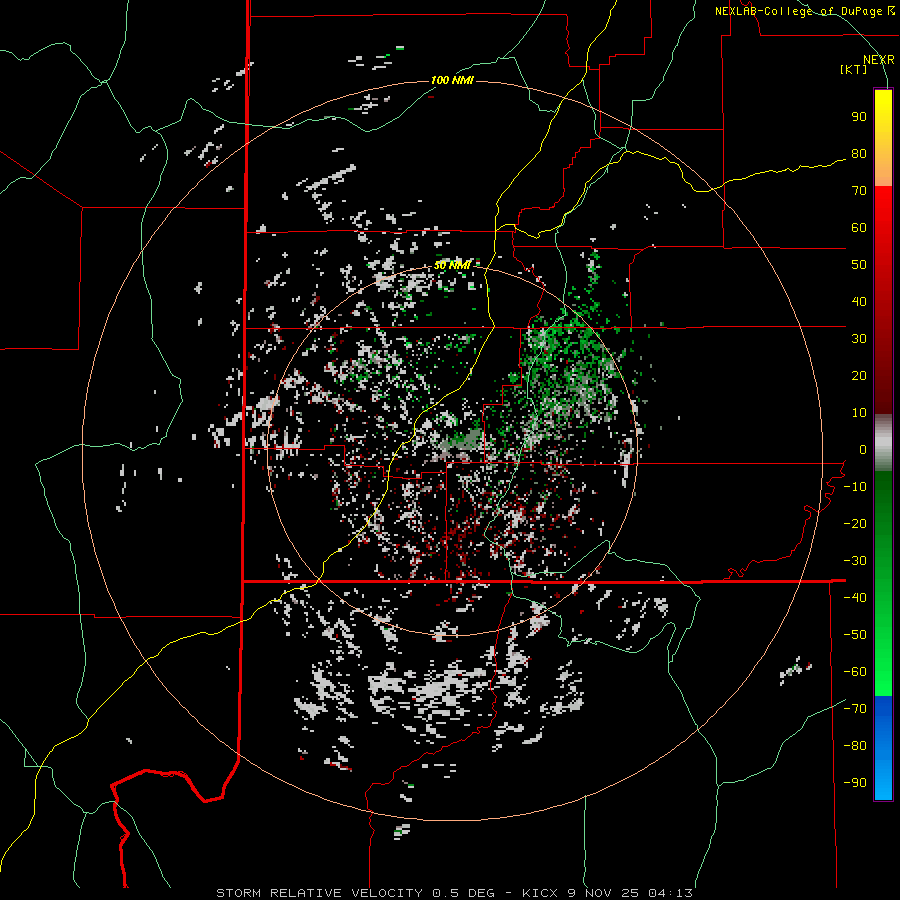Click the 90 value on the velocity scale
This screenshot has height=900, width=900.
coord(859,117)
